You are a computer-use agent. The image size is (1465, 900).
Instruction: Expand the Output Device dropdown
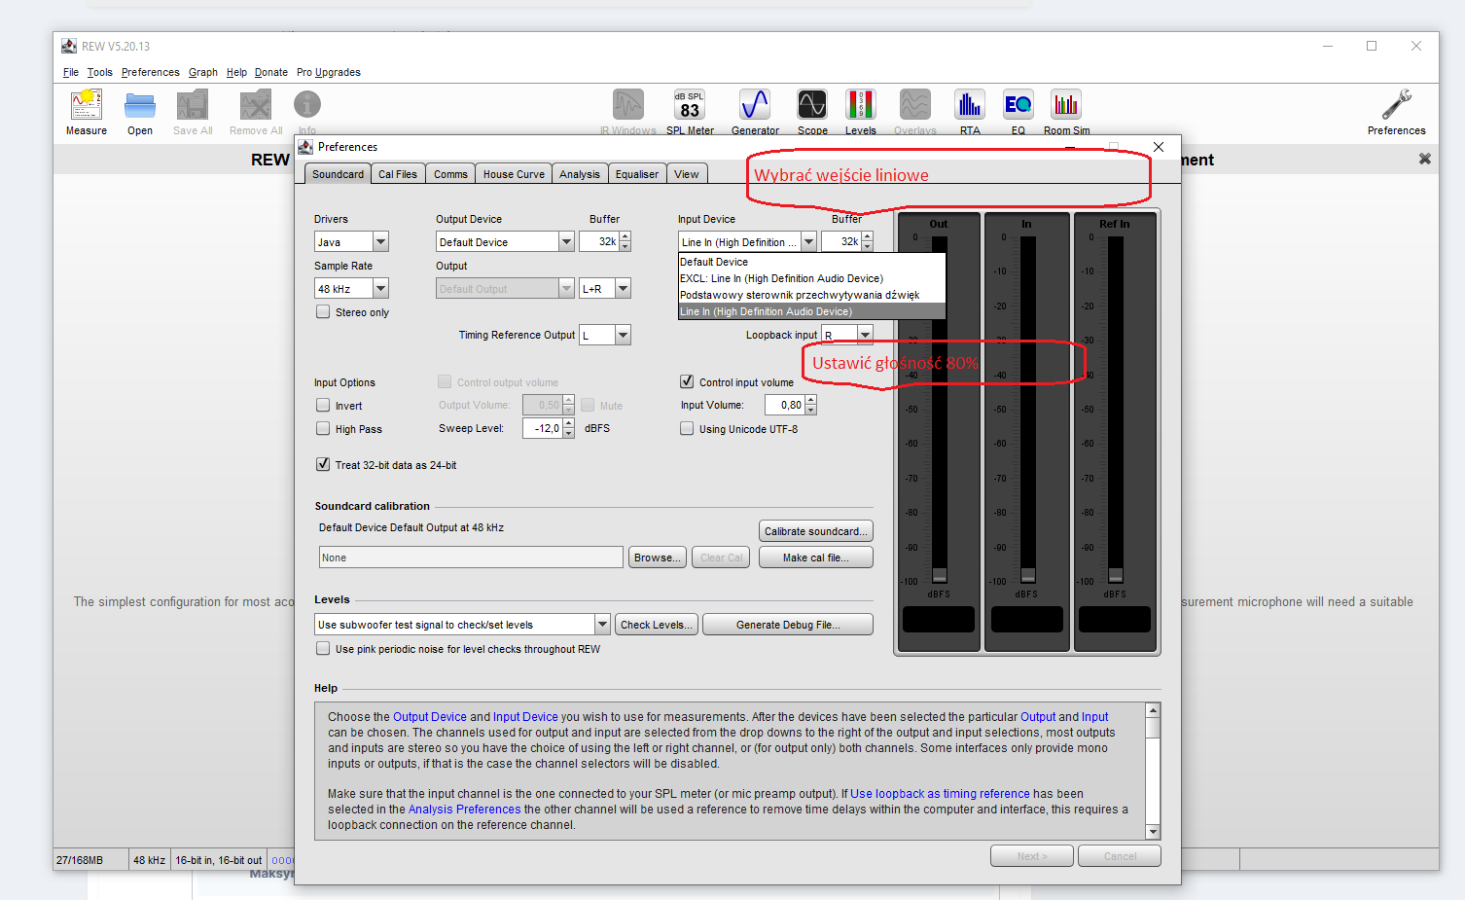click(x=566, y=242)
